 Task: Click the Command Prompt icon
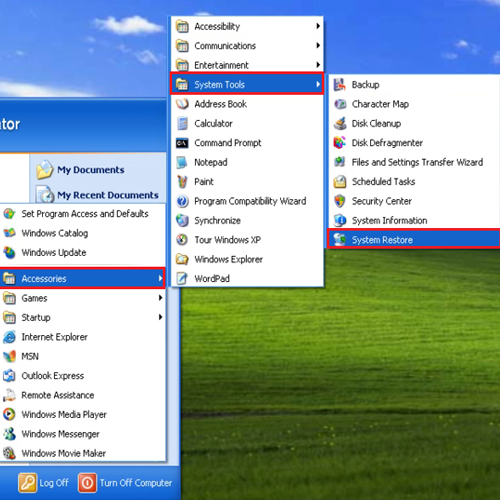[182, 143]
